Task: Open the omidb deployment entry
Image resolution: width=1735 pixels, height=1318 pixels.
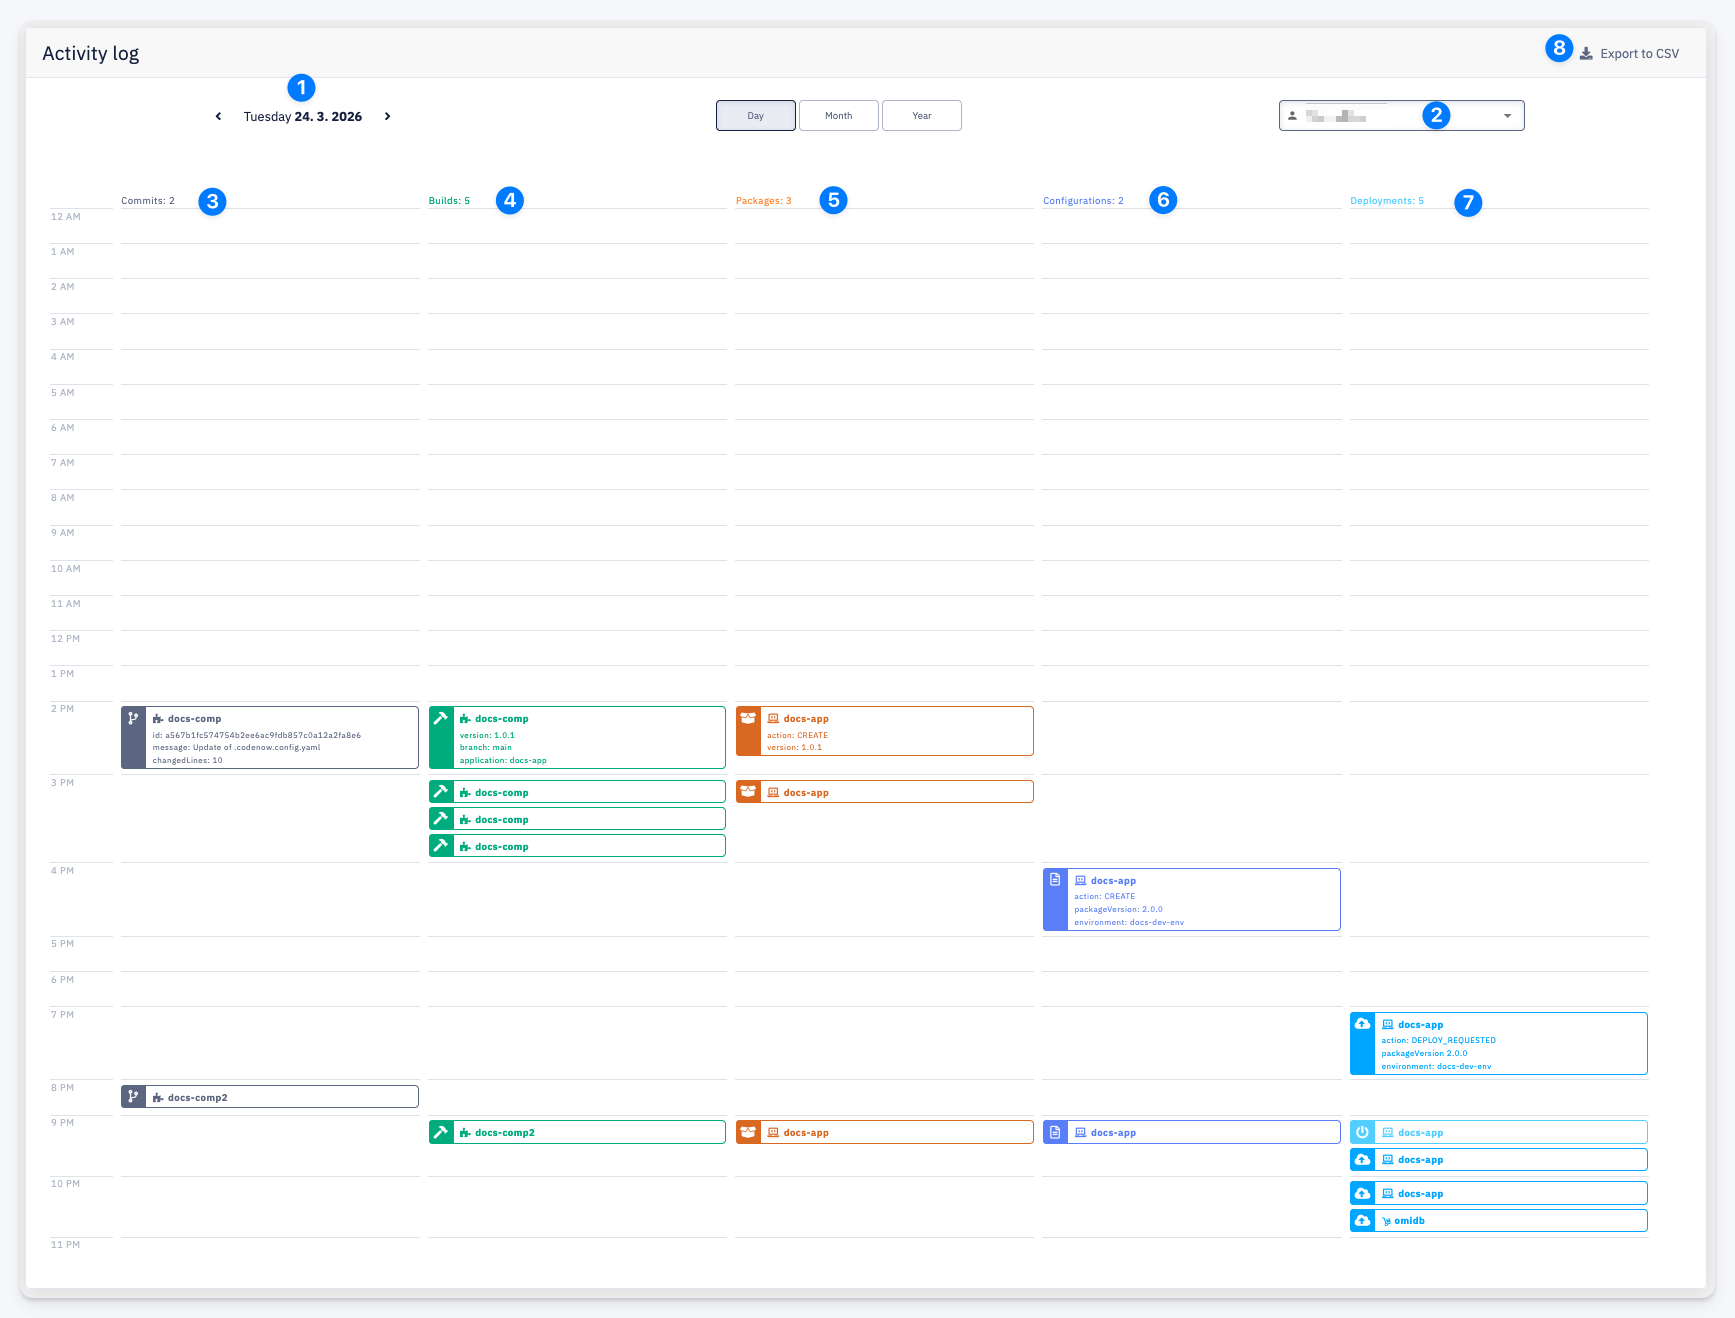Action: (x=1499, y=1220)
